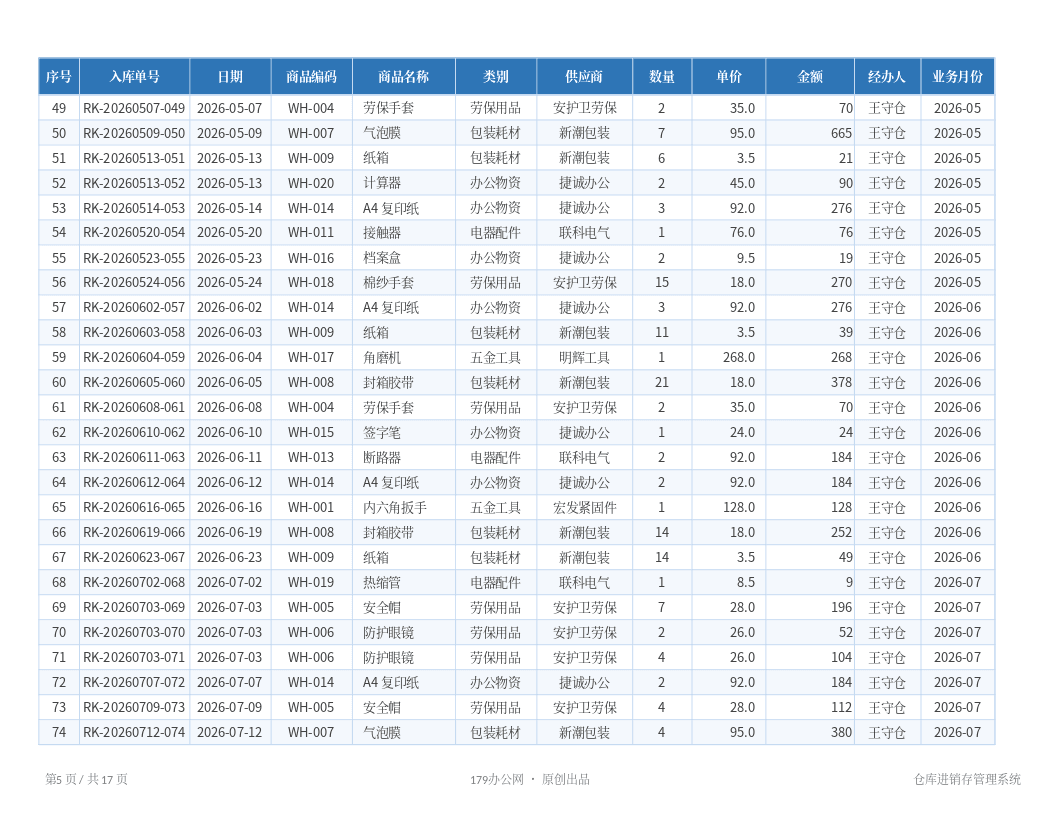Select the product name 断路器
Viewport: 1056px width, 816px height.
[x=382, y=458]
